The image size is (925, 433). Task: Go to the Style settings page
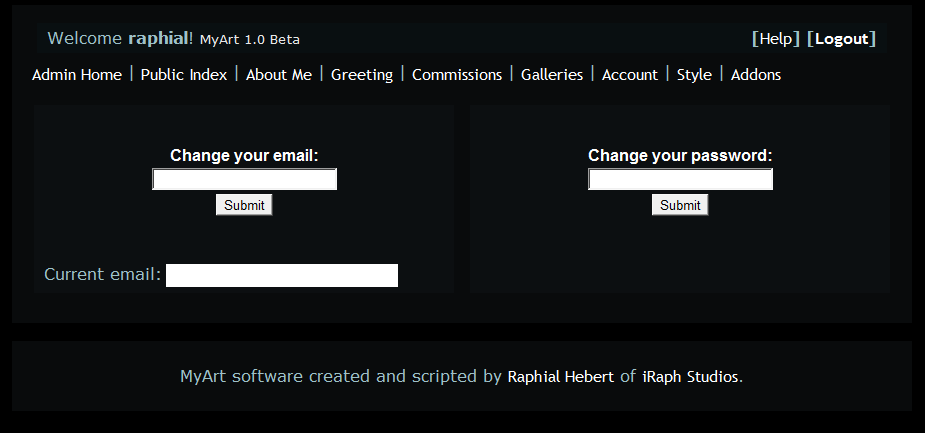(694, 75)
